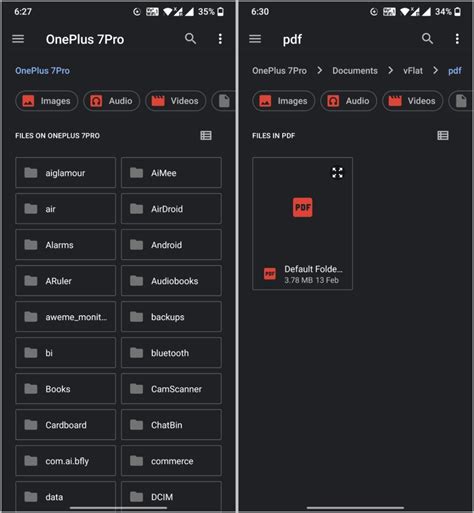Click chevron after vFlat breadcrumb
The width and height of the screenshot is (474, 513).
435,70
